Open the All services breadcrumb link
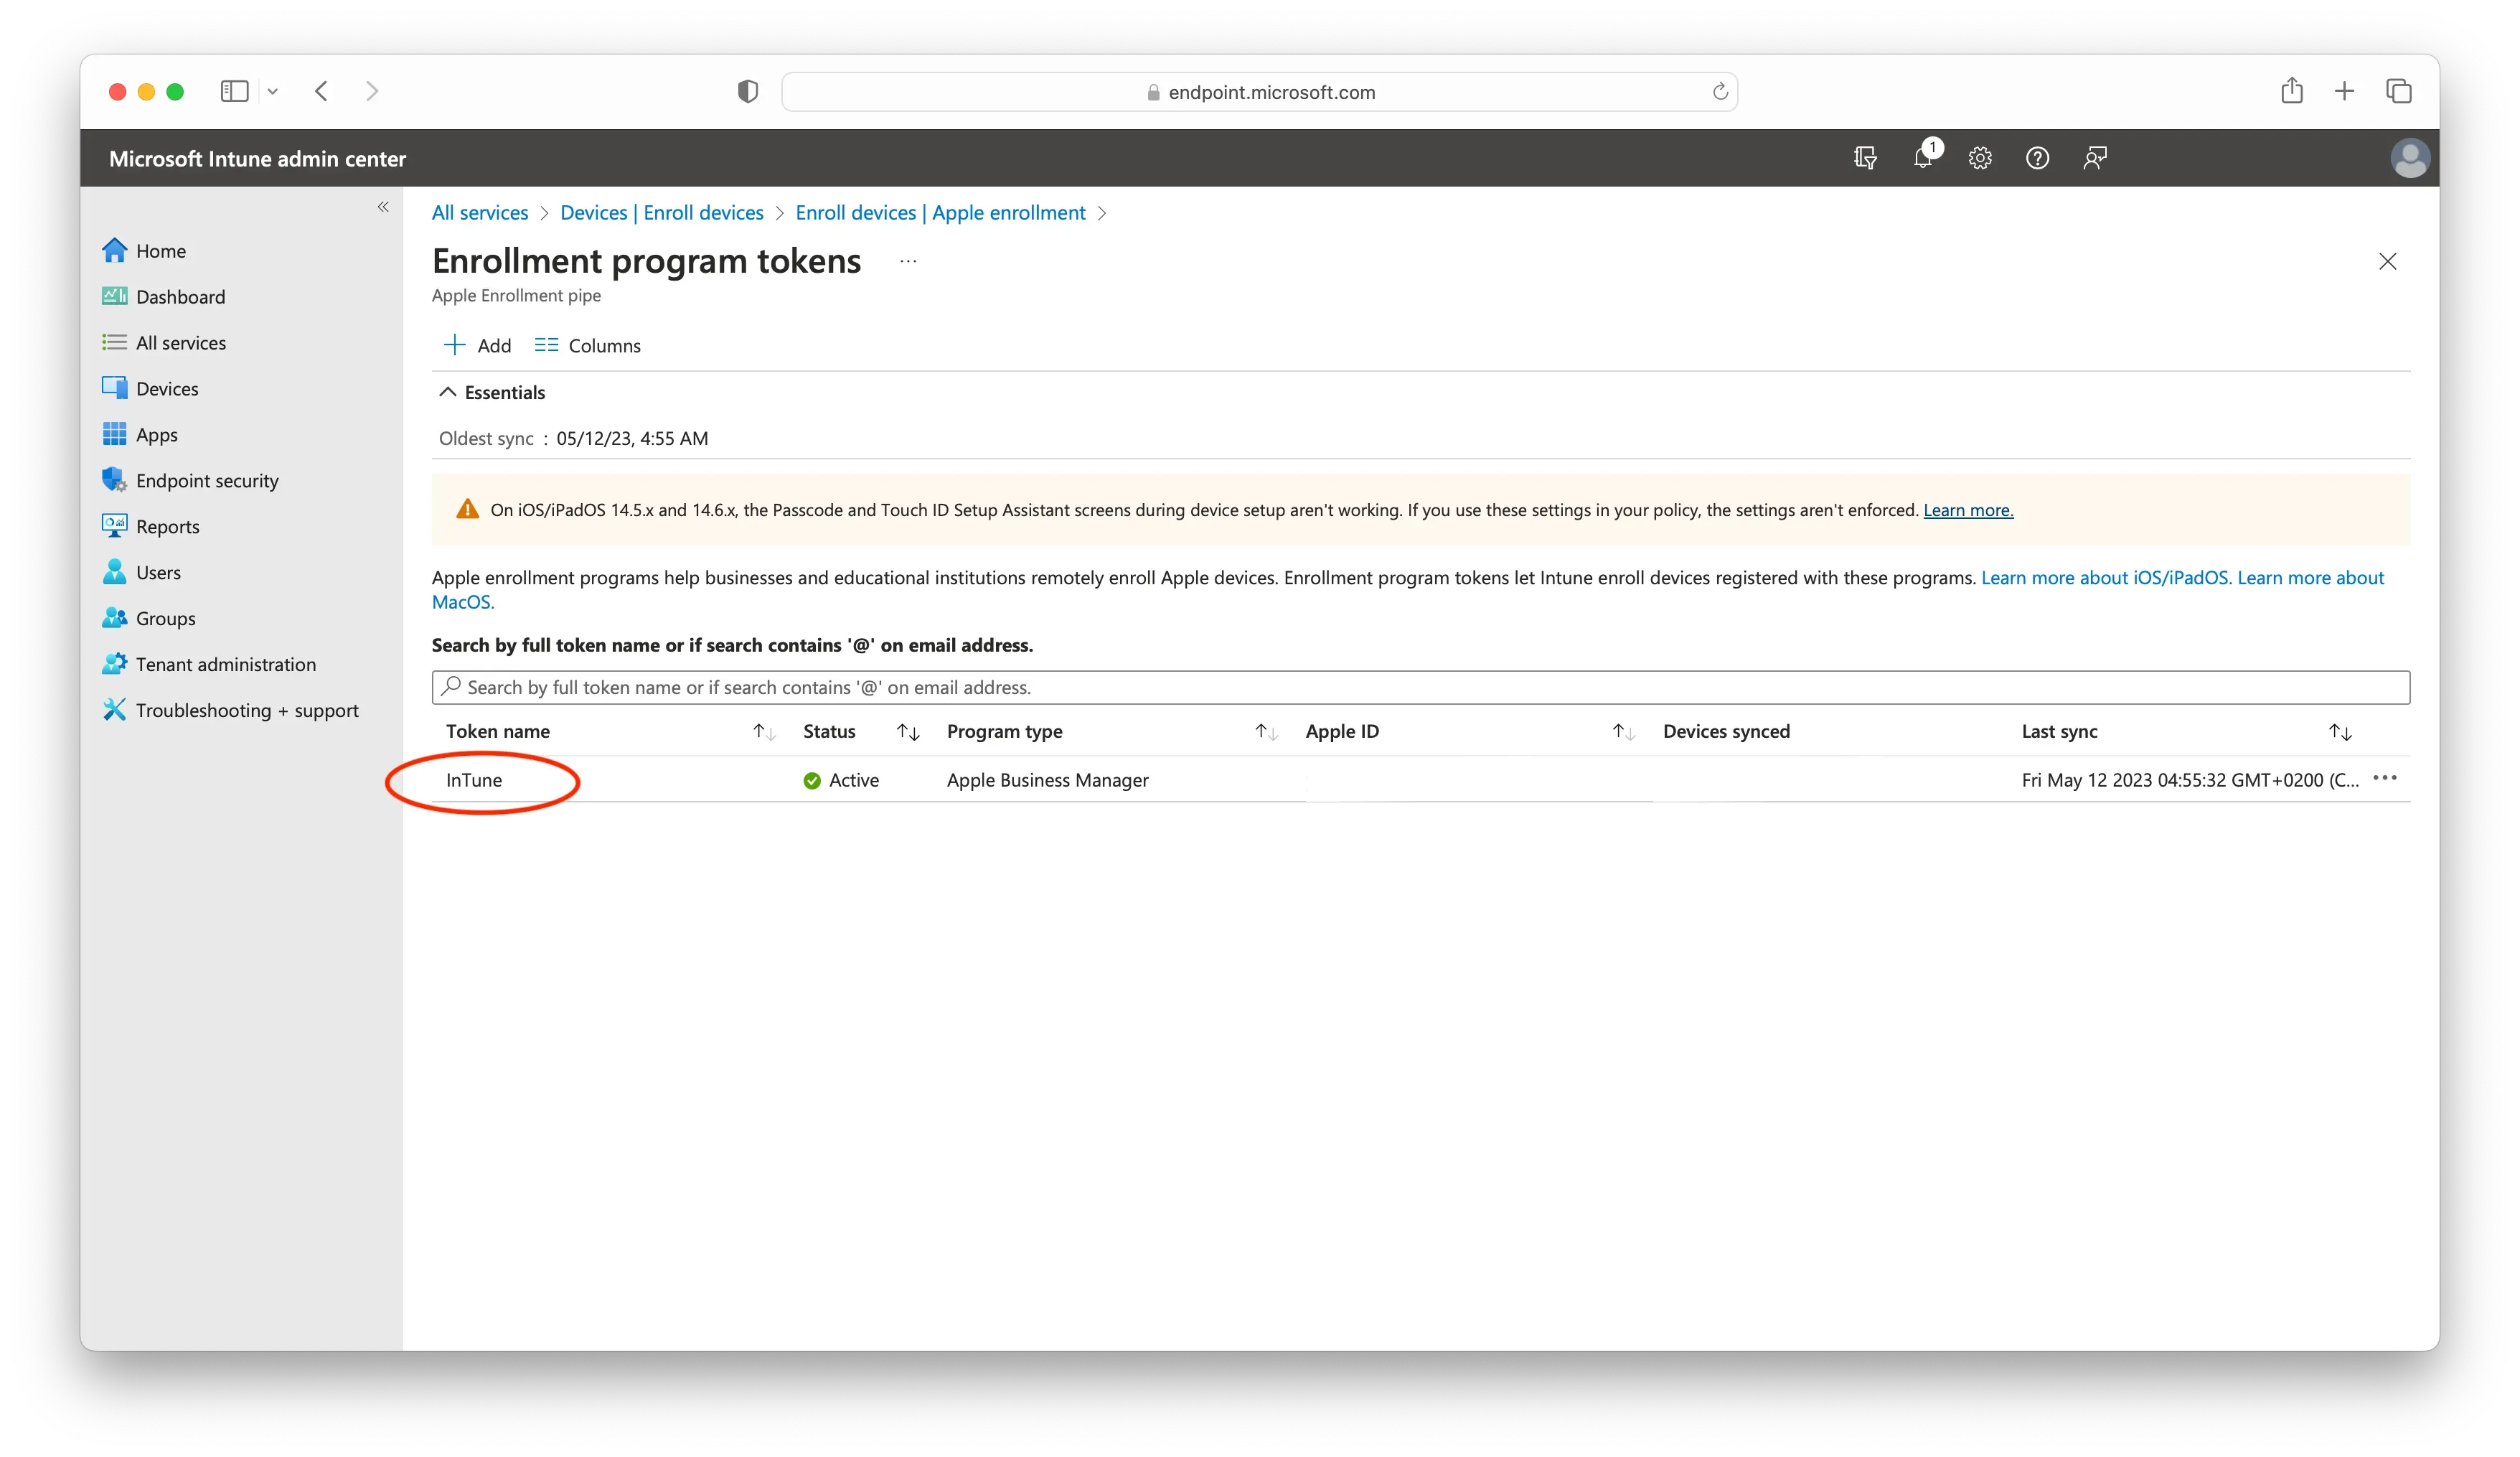Viewport: 2520px width, 1457px height. (x=479, y=212)
